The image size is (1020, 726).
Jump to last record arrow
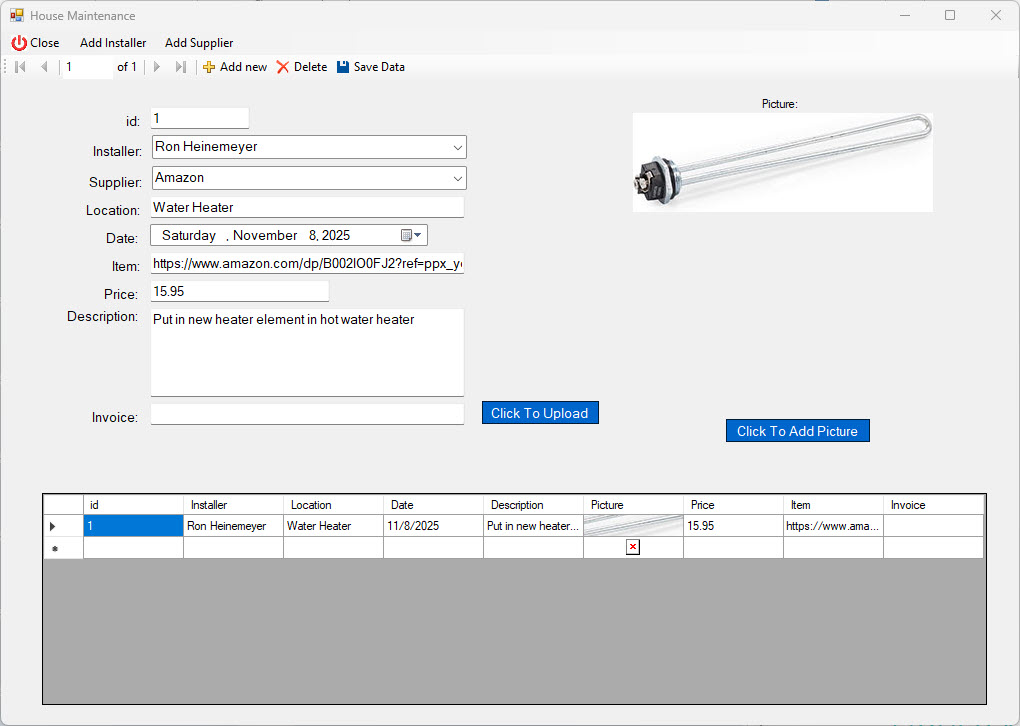(x=180, y=67)
